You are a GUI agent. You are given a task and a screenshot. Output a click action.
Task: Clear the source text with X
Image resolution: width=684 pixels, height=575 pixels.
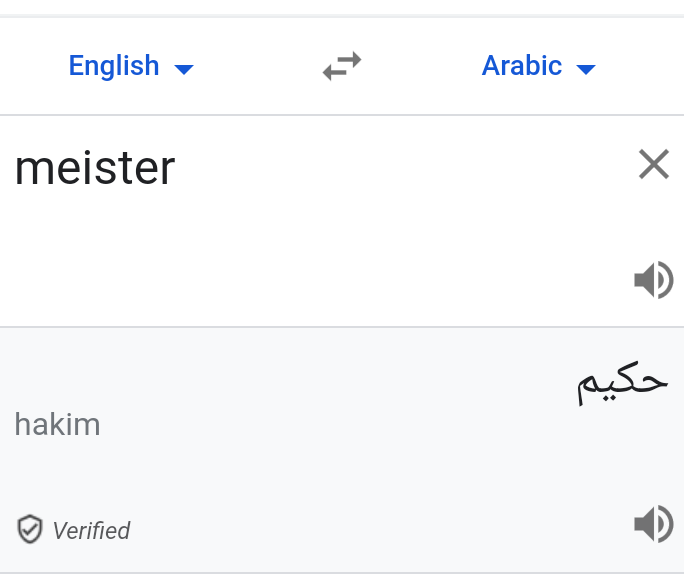[653, 164]
